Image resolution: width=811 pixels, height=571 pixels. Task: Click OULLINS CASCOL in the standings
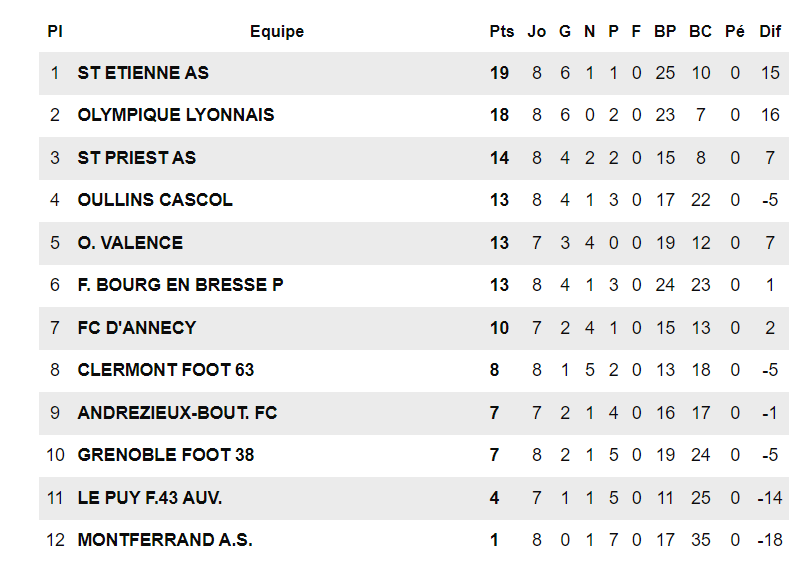click(155, 200)
